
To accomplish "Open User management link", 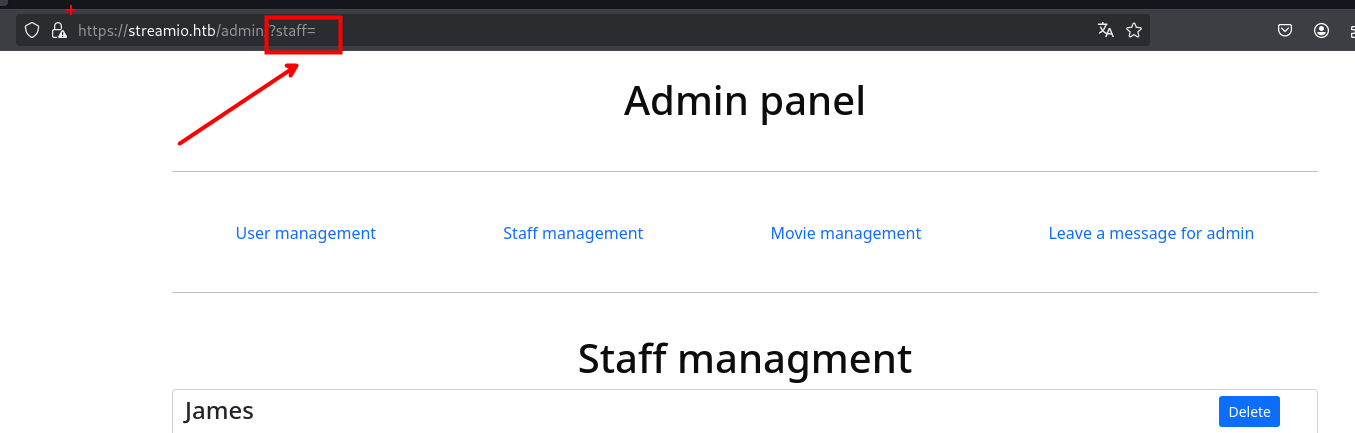I will click(306, 233).
